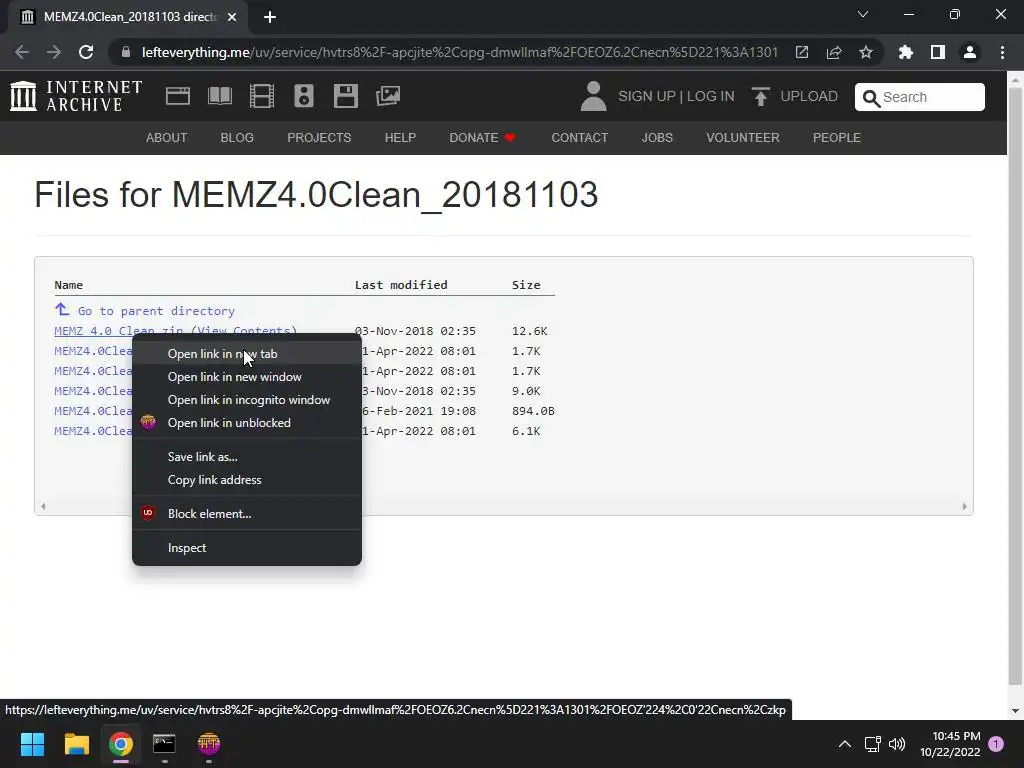The image size is (1024, 768).
Task: Click the file list left scroll arrow
Action: [43, 506]
